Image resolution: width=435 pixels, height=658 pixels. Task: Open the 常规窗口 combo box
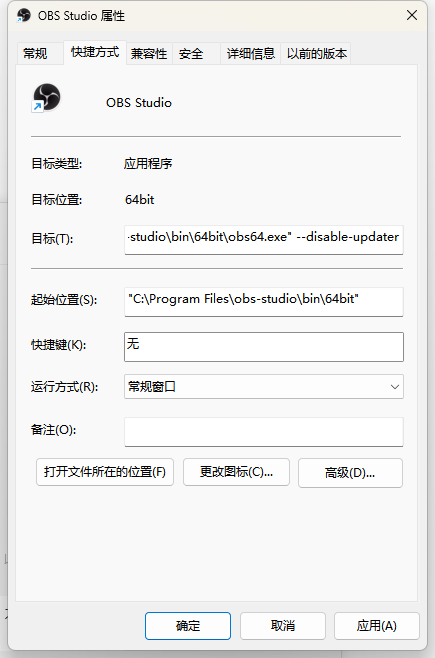pyautogui.click(x=264, y=386)
